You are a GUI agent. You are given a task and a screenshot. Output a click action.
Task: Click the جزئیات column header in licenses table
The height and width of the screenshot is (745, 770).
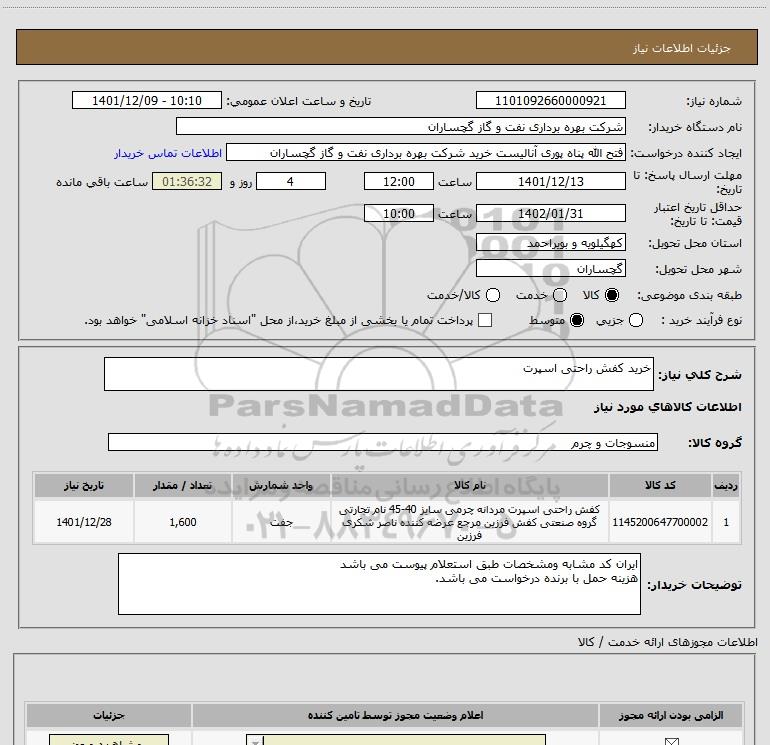pos(109,715)
